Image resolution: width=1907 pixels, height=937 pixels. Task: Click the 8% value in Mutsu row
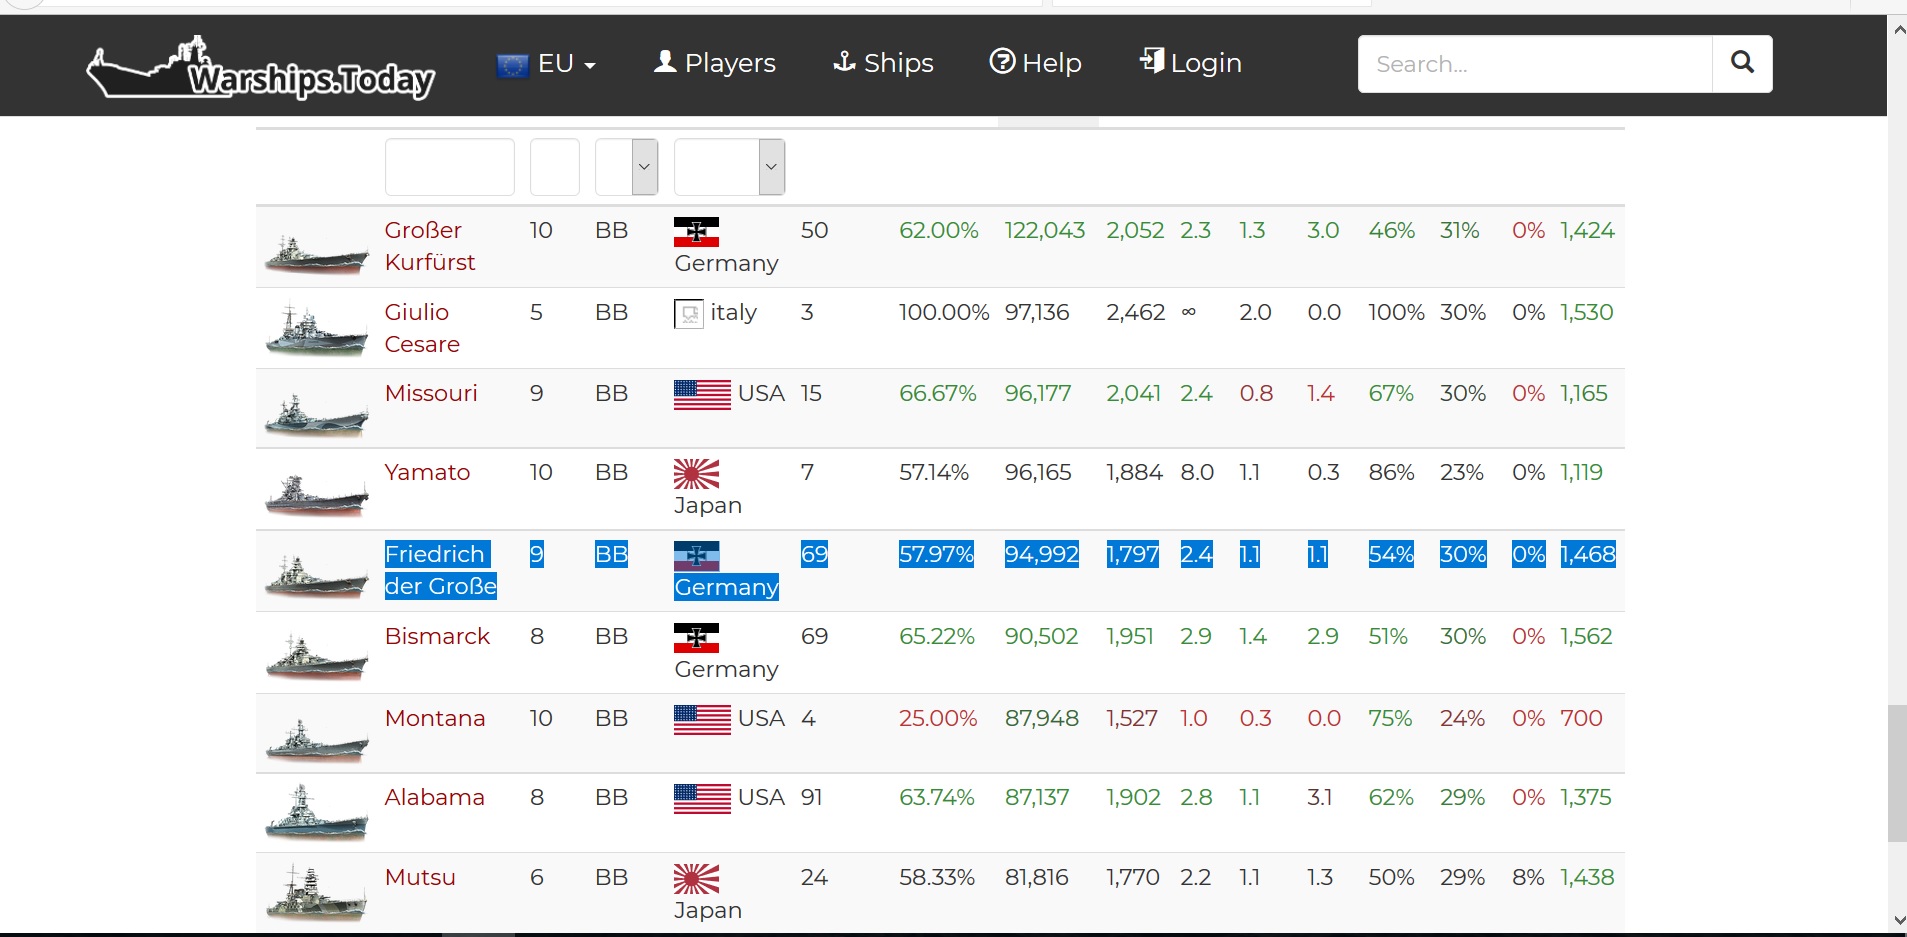pos(1528,877)
